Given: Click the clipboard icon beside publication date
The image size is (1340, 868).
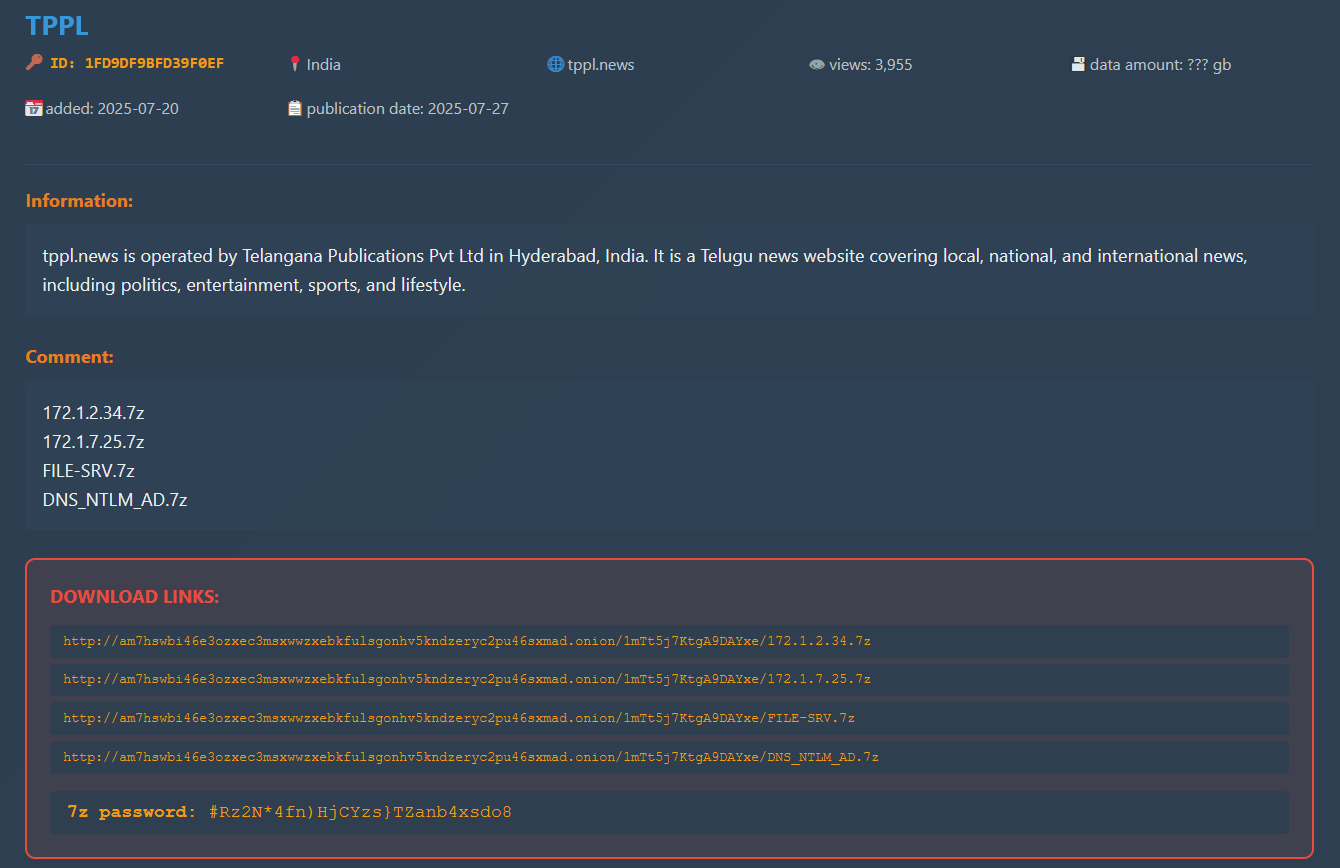Looking at the screenshot, I should tap(295, 108).
